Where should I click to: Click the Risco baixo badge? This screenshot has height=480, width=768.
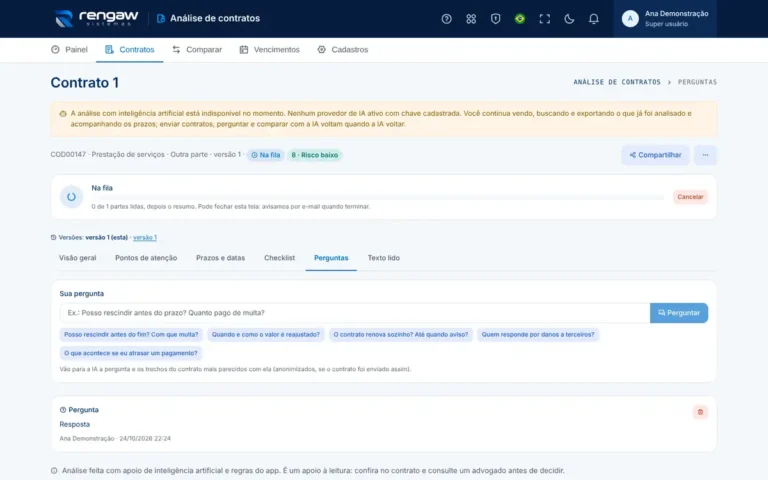314,155
